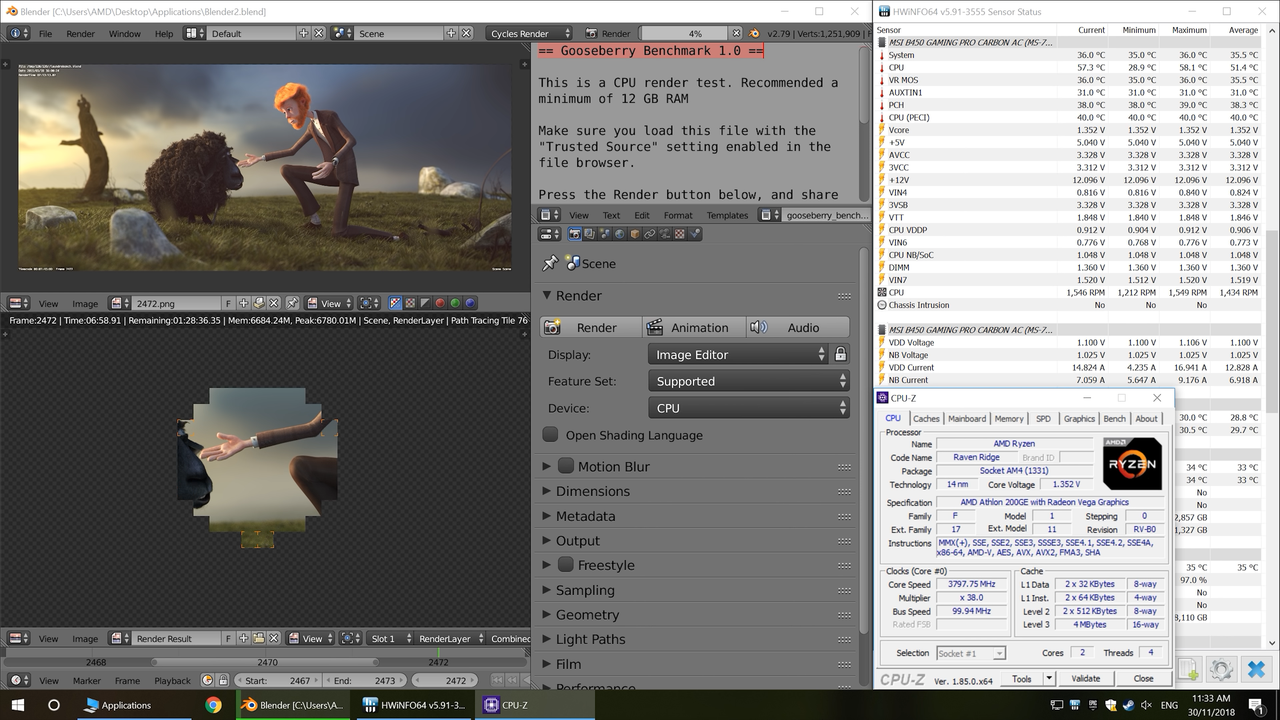Open CPU-Z Socket #1 selection dropdown
Viewport: 1280px width, 720px height.
click(x=970, y=653)
